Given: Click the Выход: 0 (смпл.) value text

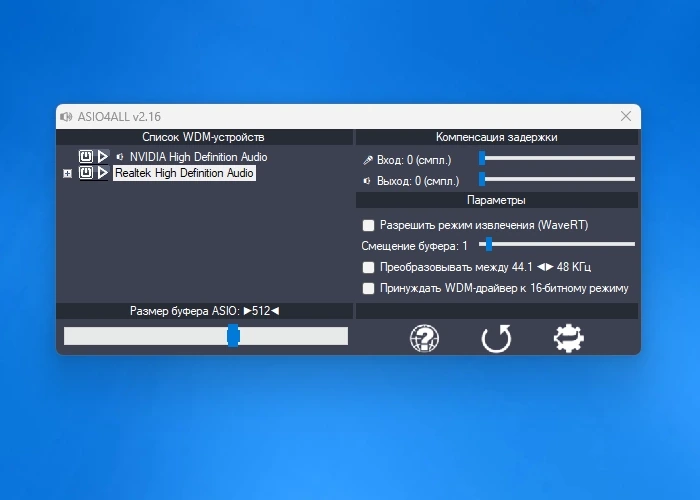Looking at the screenshot, I should click(x=418, y=181).
